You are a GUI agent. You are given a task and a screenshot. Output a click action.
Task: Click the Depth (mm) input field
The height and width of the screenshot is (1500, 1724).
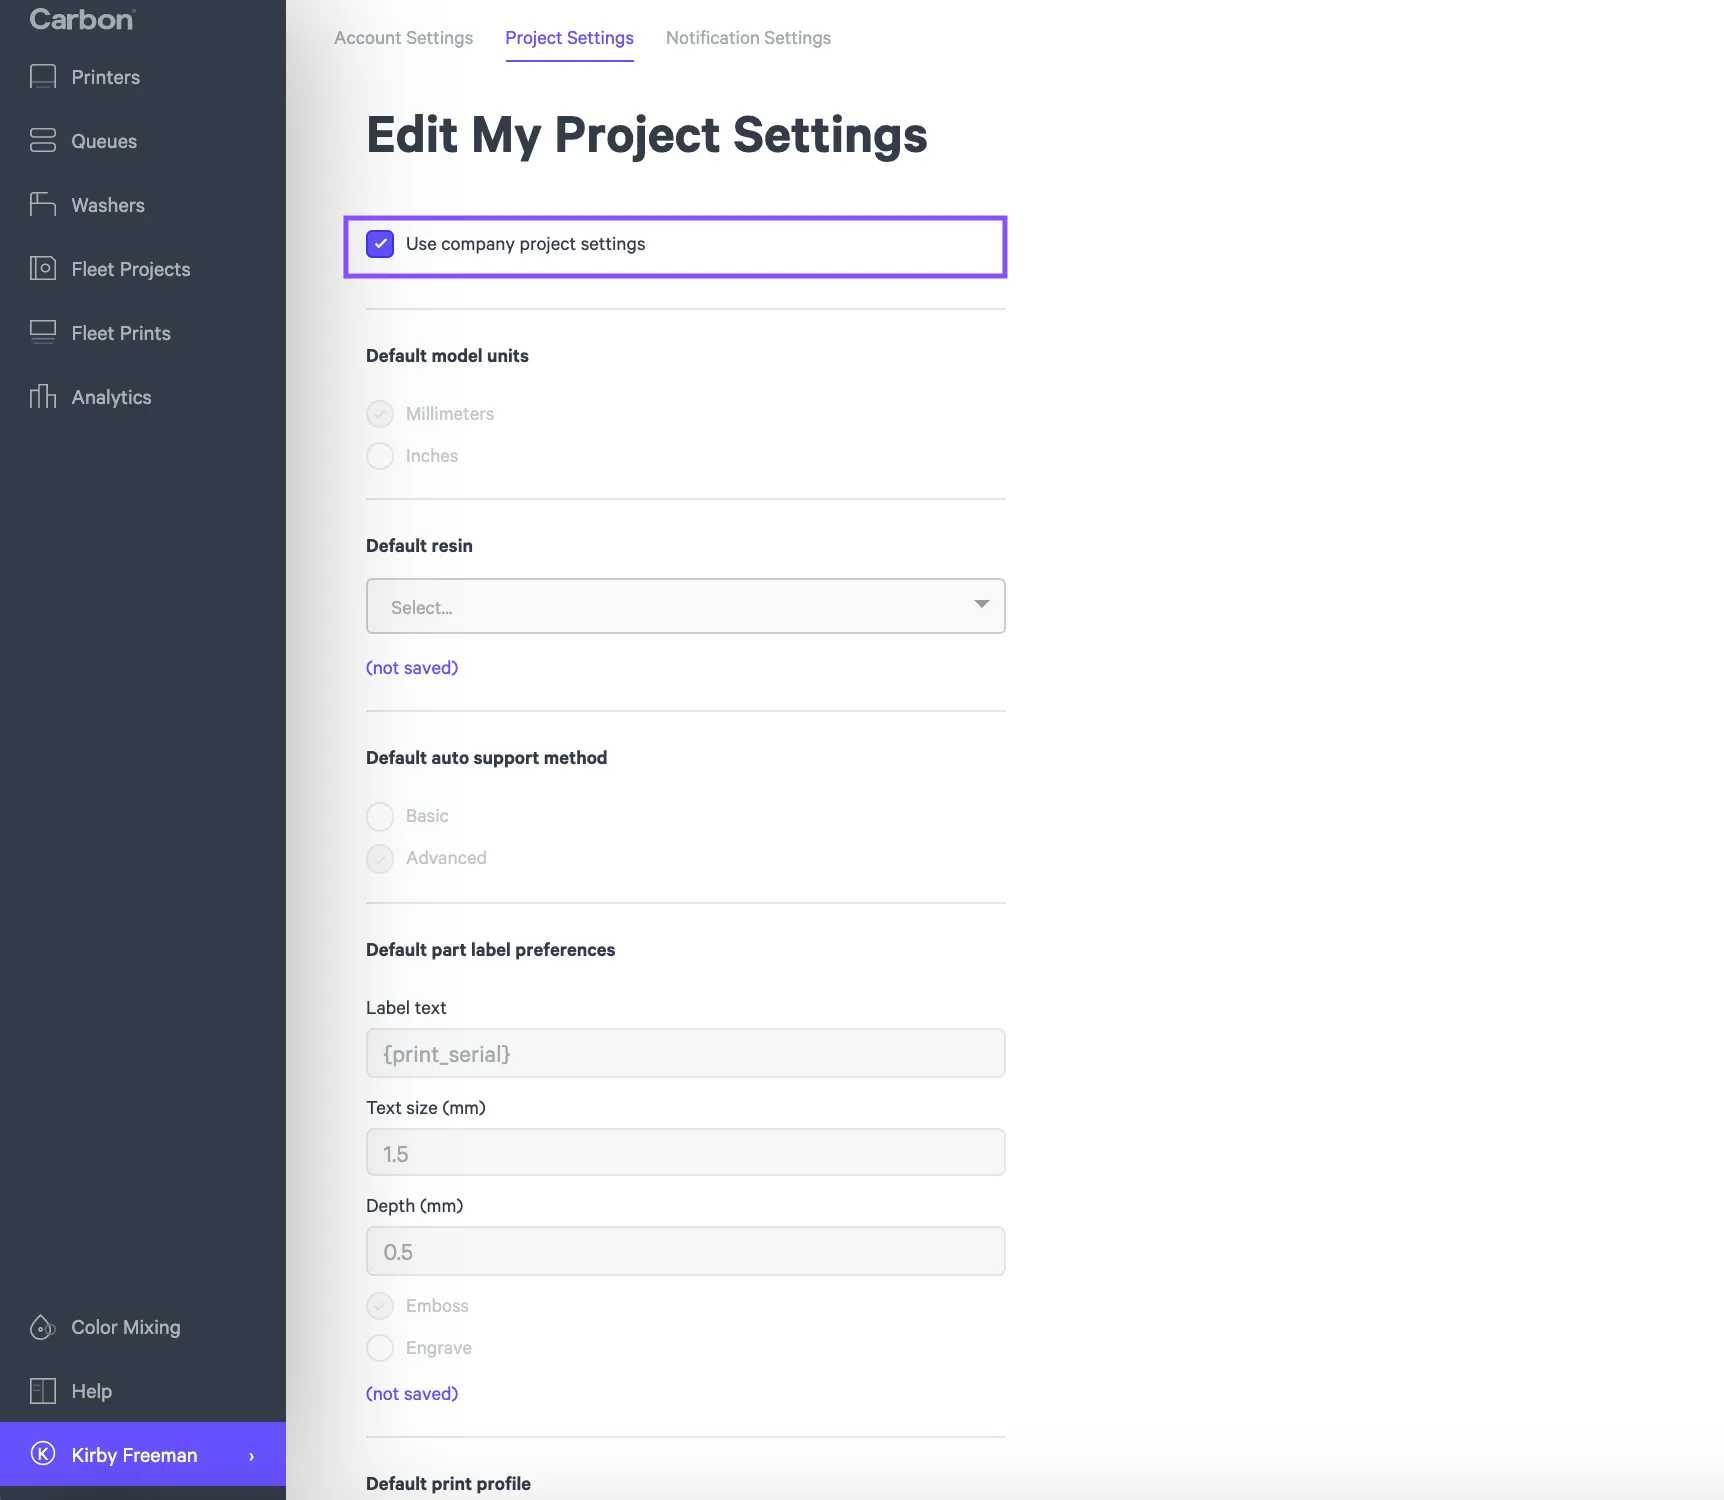pos(686,1251)
